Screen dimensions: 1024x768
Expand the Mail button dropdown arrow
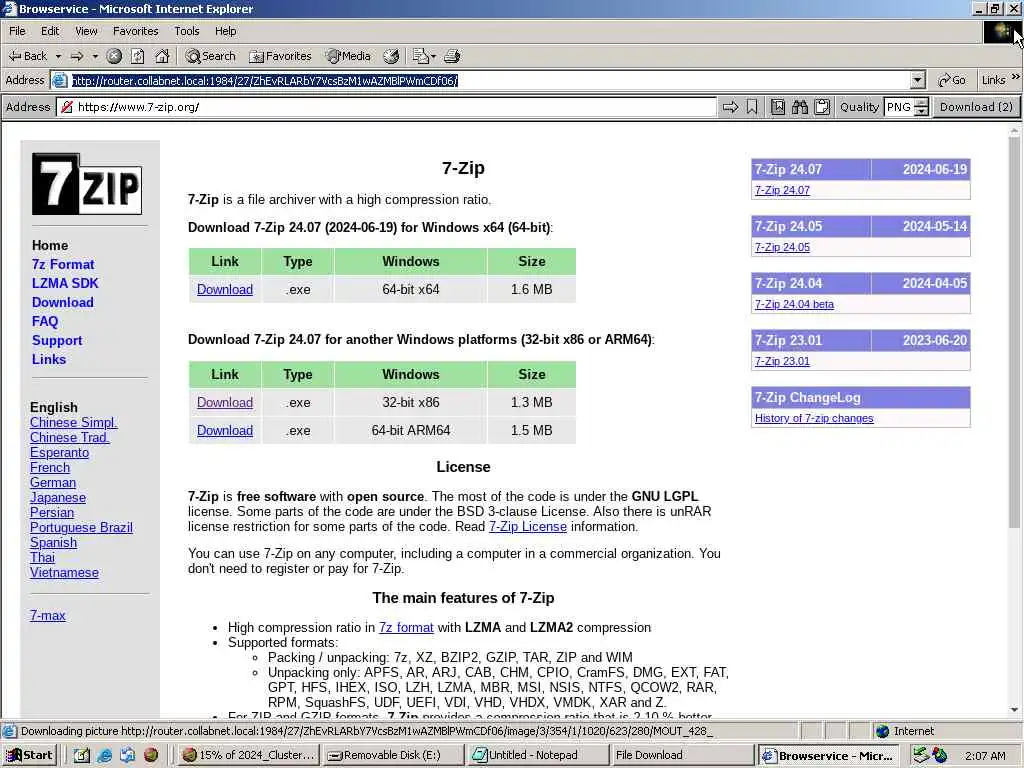click(433, 56)
